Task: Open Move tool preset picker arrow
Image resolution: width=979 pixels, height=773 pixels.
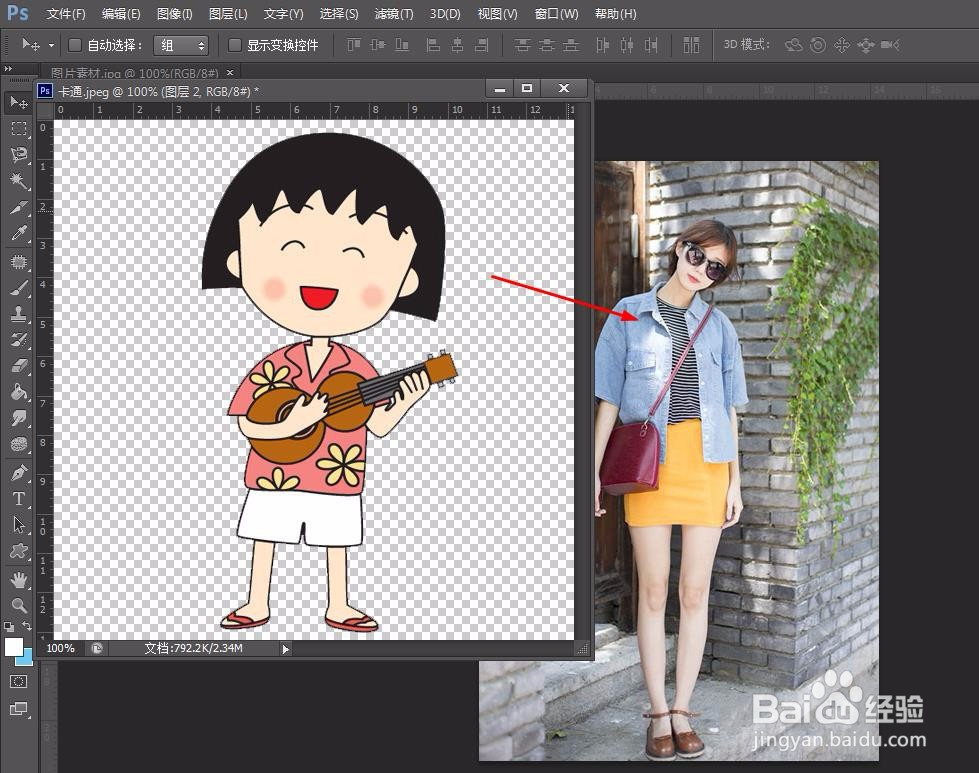Action: pyautogui.click(x=51, y=45)
